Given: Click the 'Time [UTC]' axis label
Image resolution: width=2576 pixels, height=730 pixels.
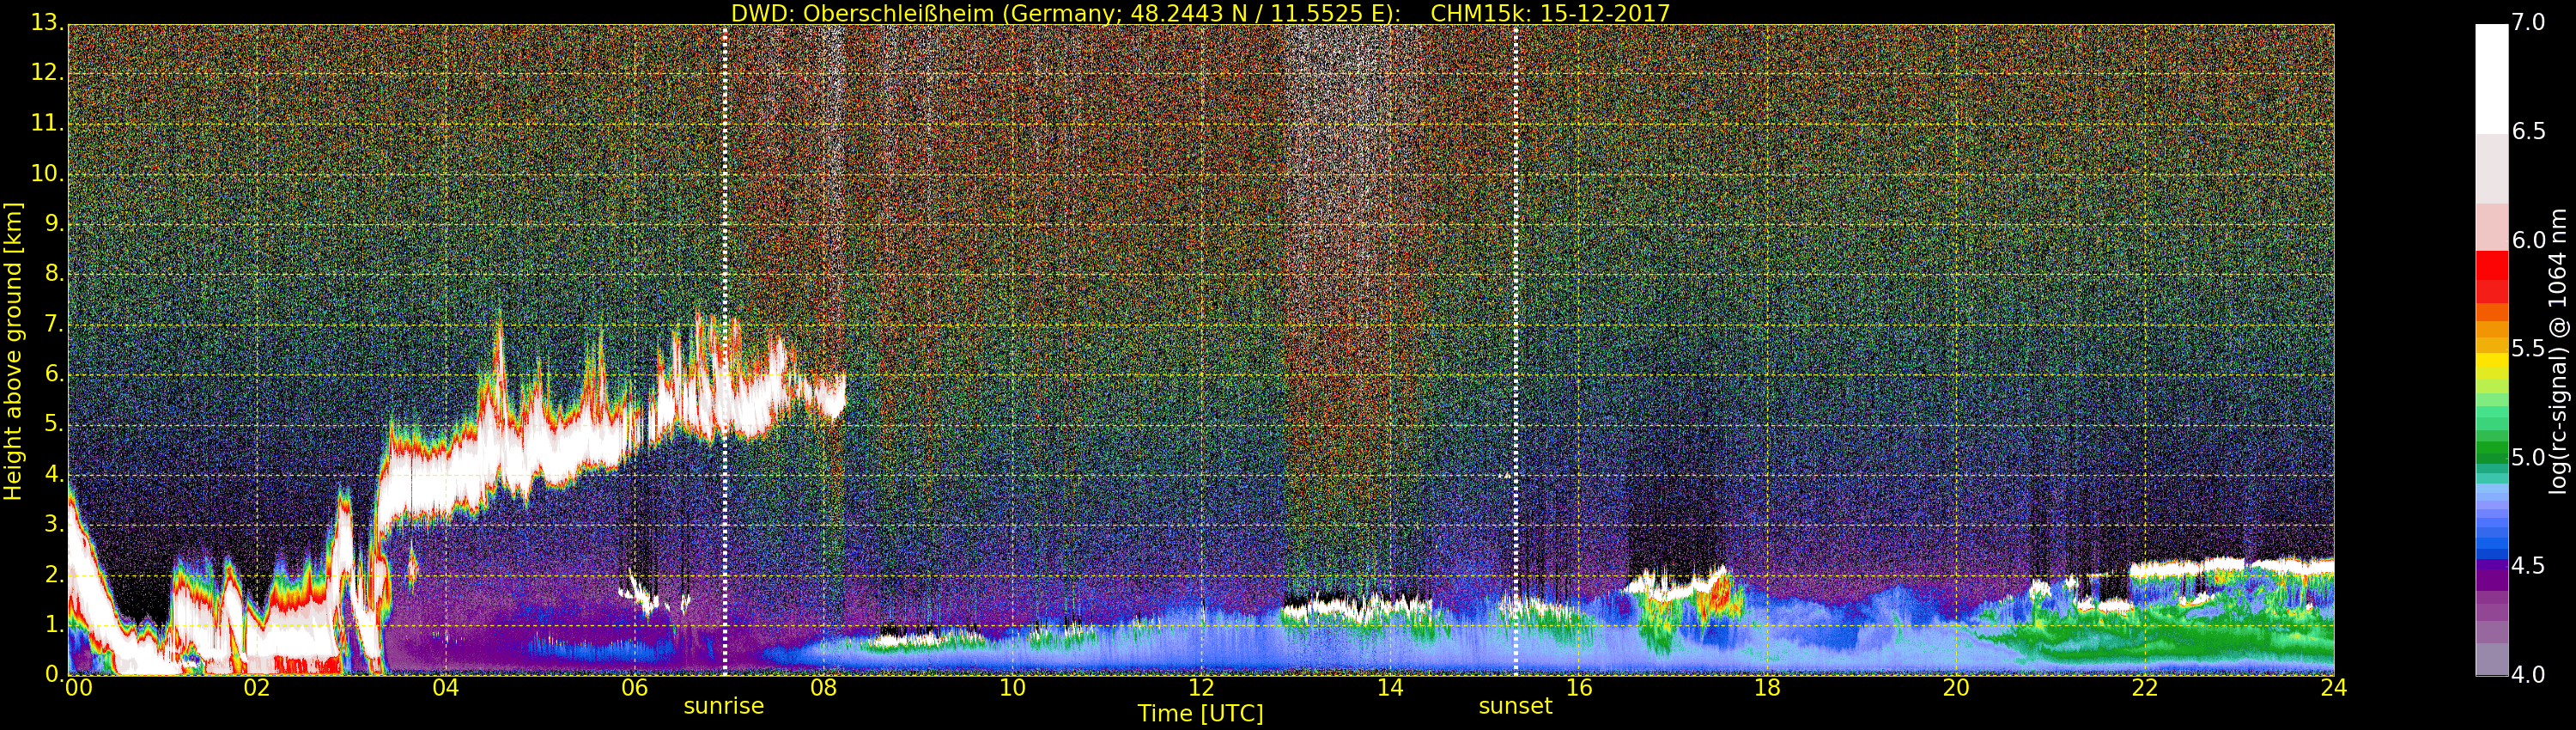Looking at the screenshot, I should 1200,713.
